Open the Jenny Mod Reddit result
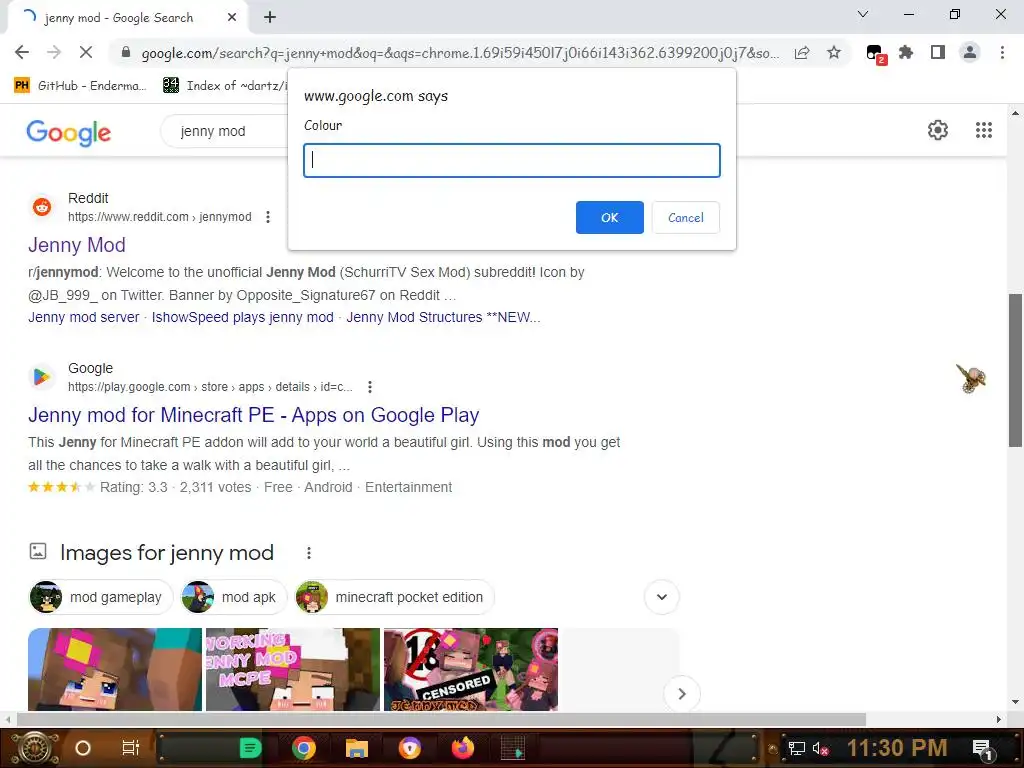The image size is (1024, 768). pos(76,245)
